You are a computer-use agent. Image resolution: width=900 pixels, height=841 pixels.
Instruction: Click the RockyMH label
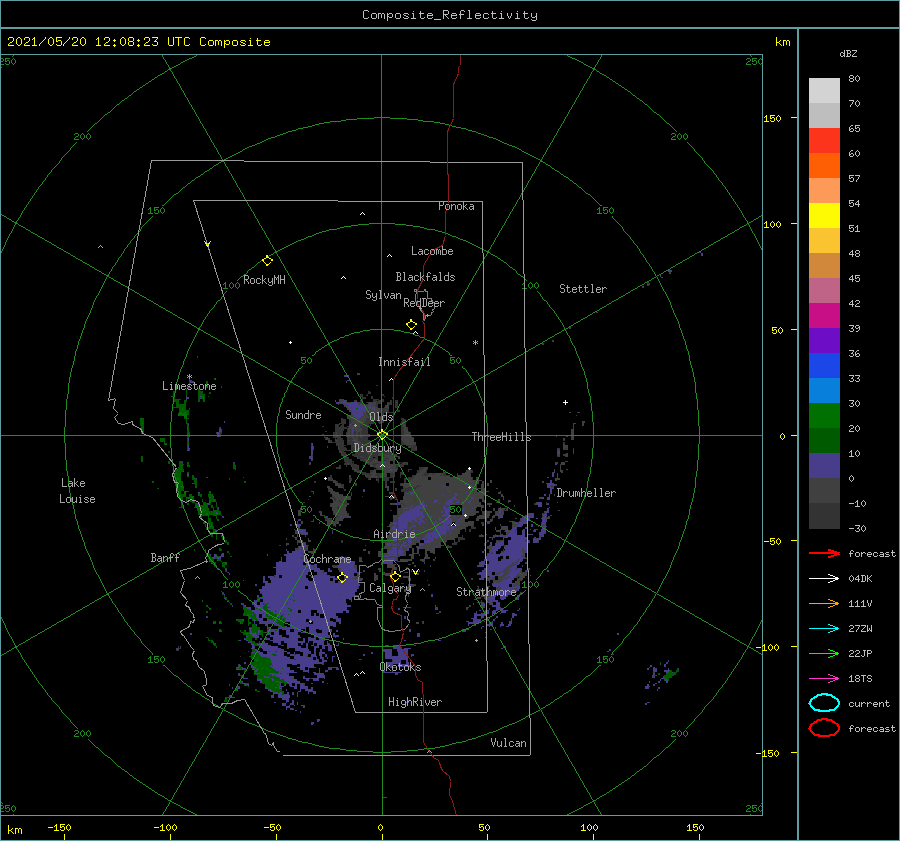pyautogui.click(x=264, y=280)
